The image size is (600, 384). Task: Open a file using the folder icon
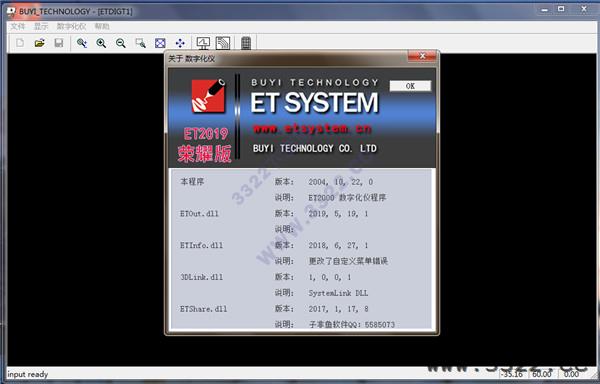pyautogui.click(x=39, y=43)
